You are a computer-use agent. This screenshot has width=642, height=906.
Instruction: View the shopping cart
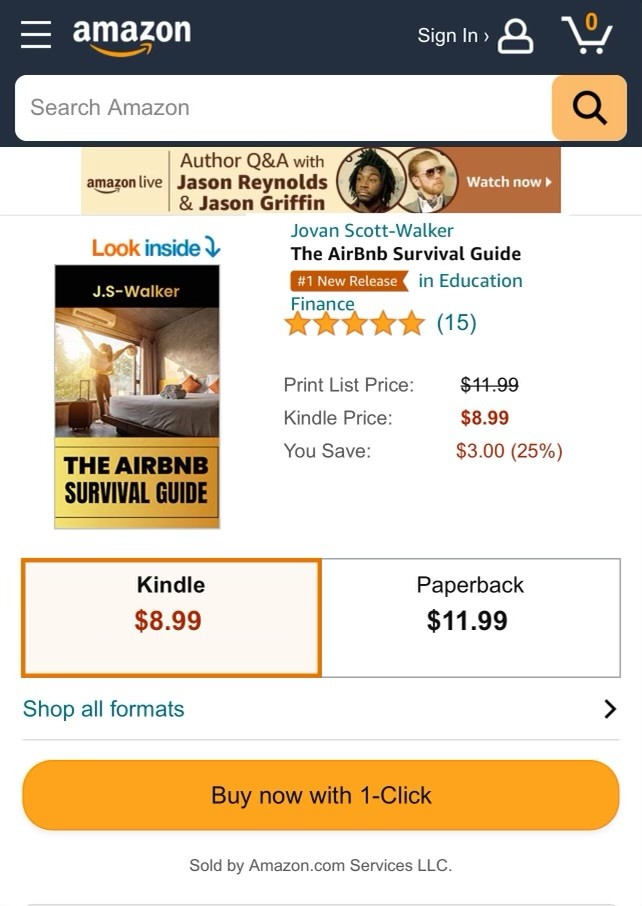tap(587, 35)
